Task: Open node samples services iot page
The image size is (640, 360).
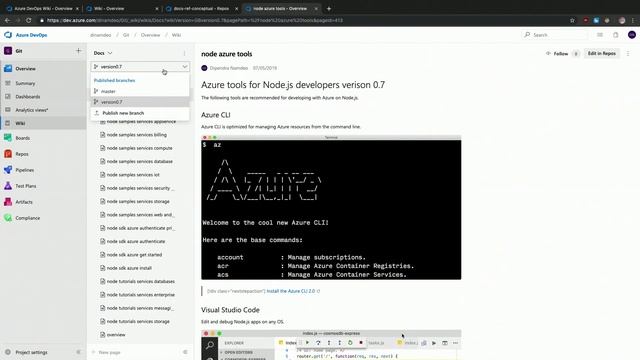Action: point(133,175)
